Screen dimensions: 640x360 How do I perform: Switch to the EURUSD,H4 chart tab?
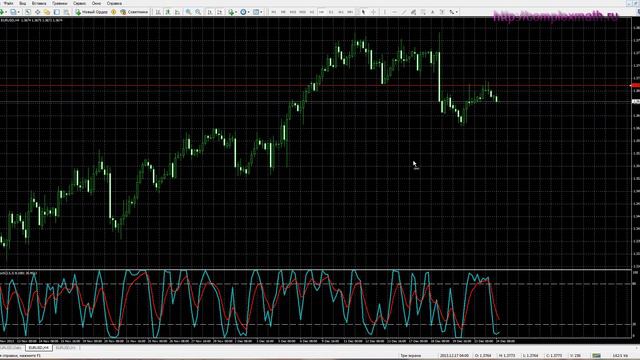pyautogui.click(x=39, y=348)
